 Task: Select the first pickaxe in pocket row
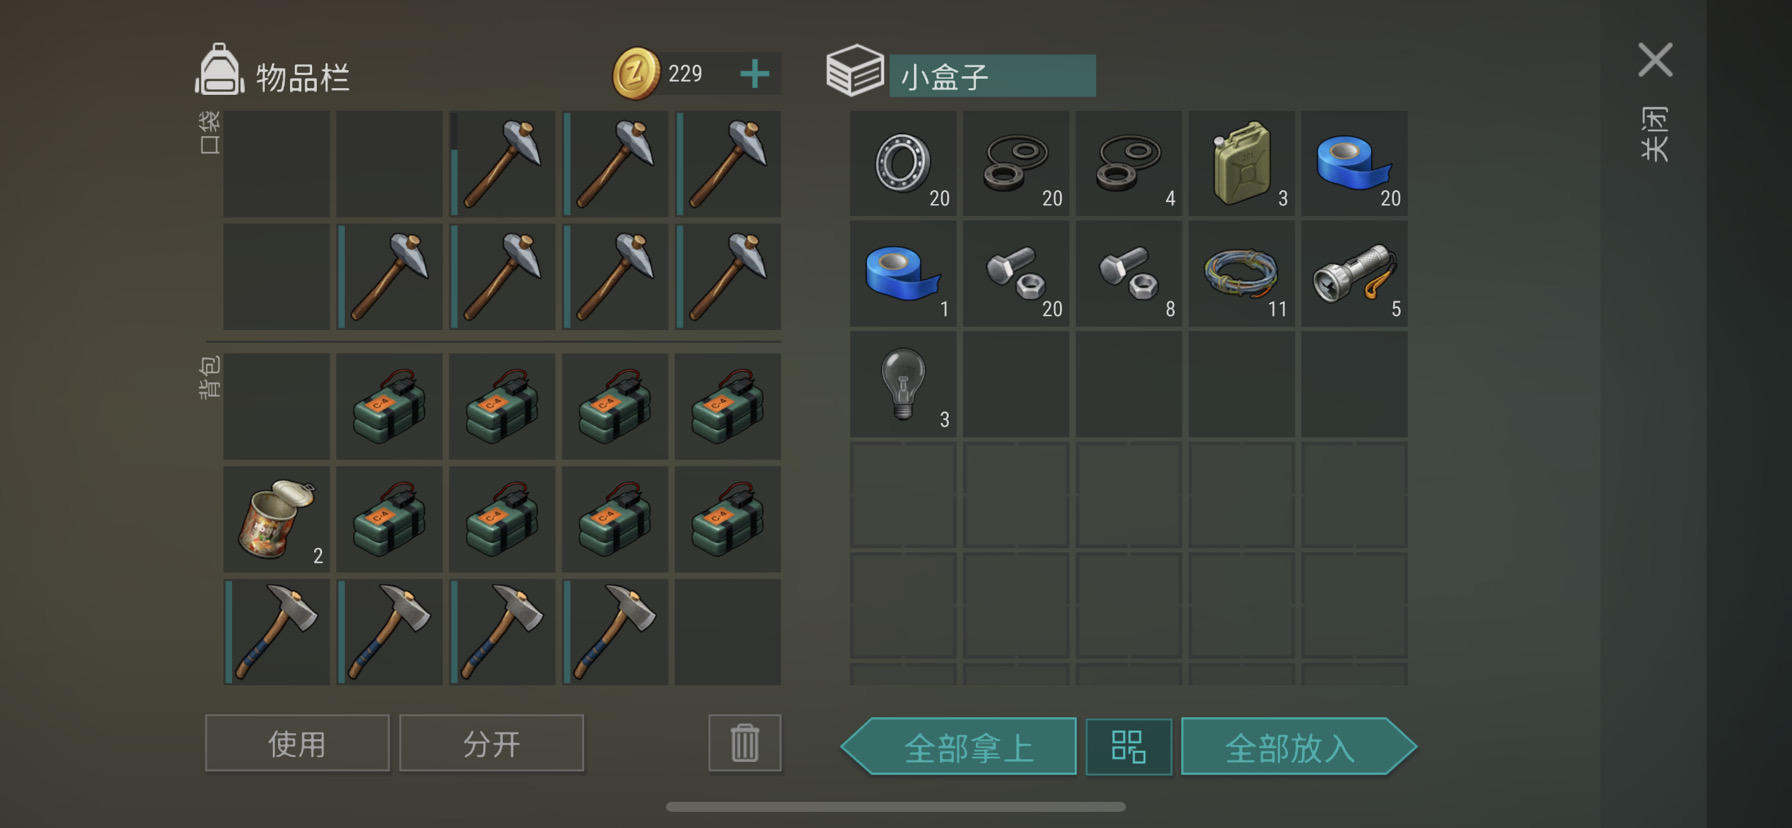click(x=502, y=163)
